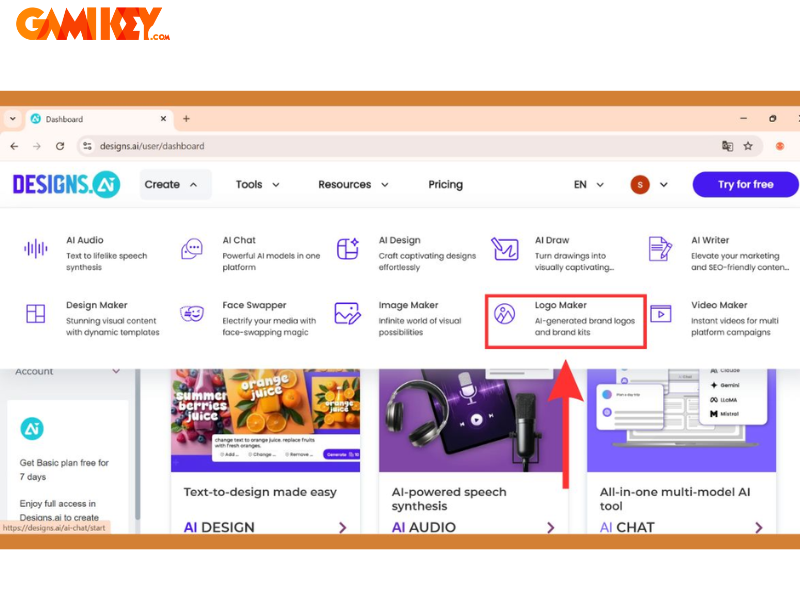Image resolution: width=800 pixels, height=600 pixels.
Task: Click the Logo Maker icon
Action: pyautogui.click(x=504, y=314)
